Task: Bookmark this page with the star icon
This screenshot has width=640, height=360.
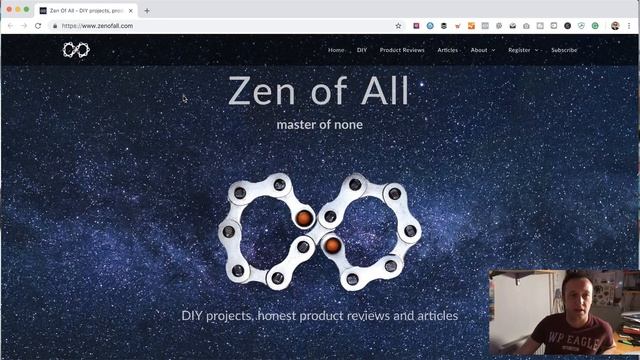Action: [x=398, y=26]
